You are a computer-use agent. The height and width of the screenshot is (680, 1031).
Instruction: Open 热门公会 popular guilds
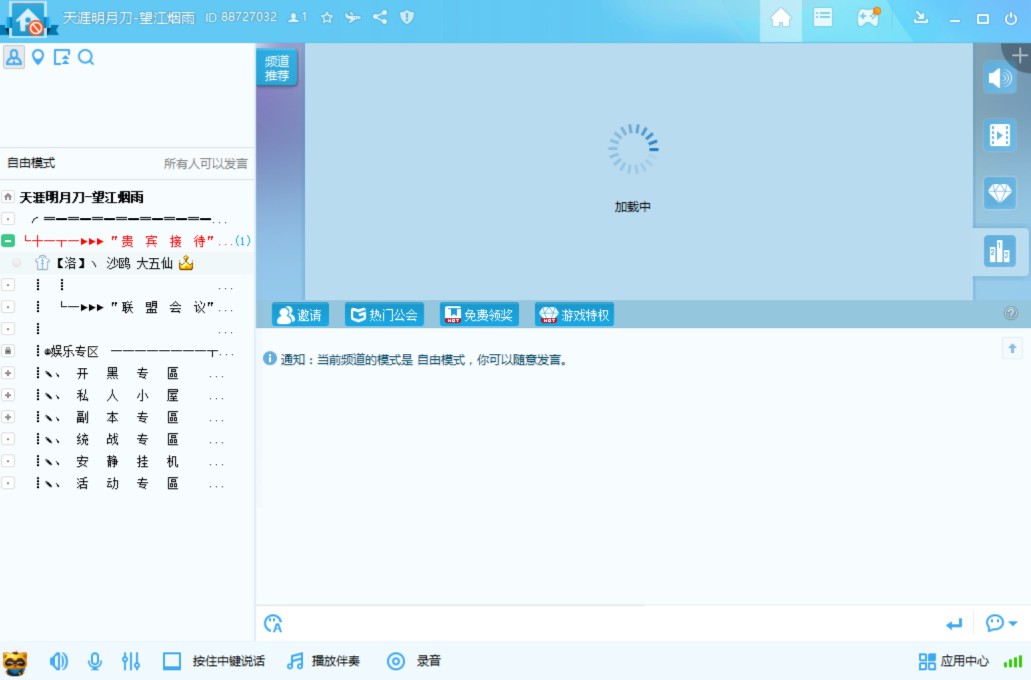(x=384, y=315)
